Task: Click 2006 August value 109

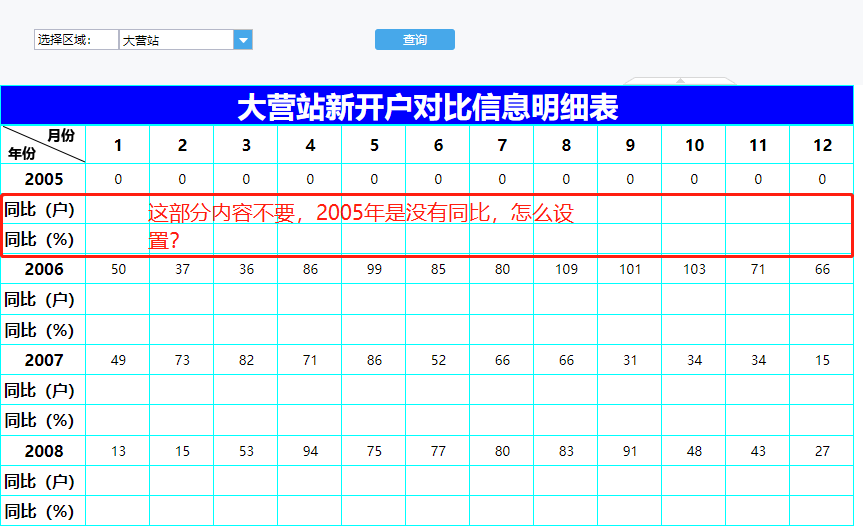Action: click(x=566, y=269)
